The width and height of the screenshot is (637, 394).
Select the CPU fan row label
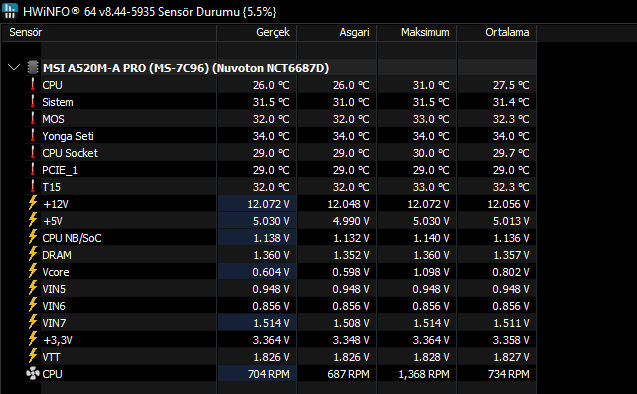coord(52,374)
